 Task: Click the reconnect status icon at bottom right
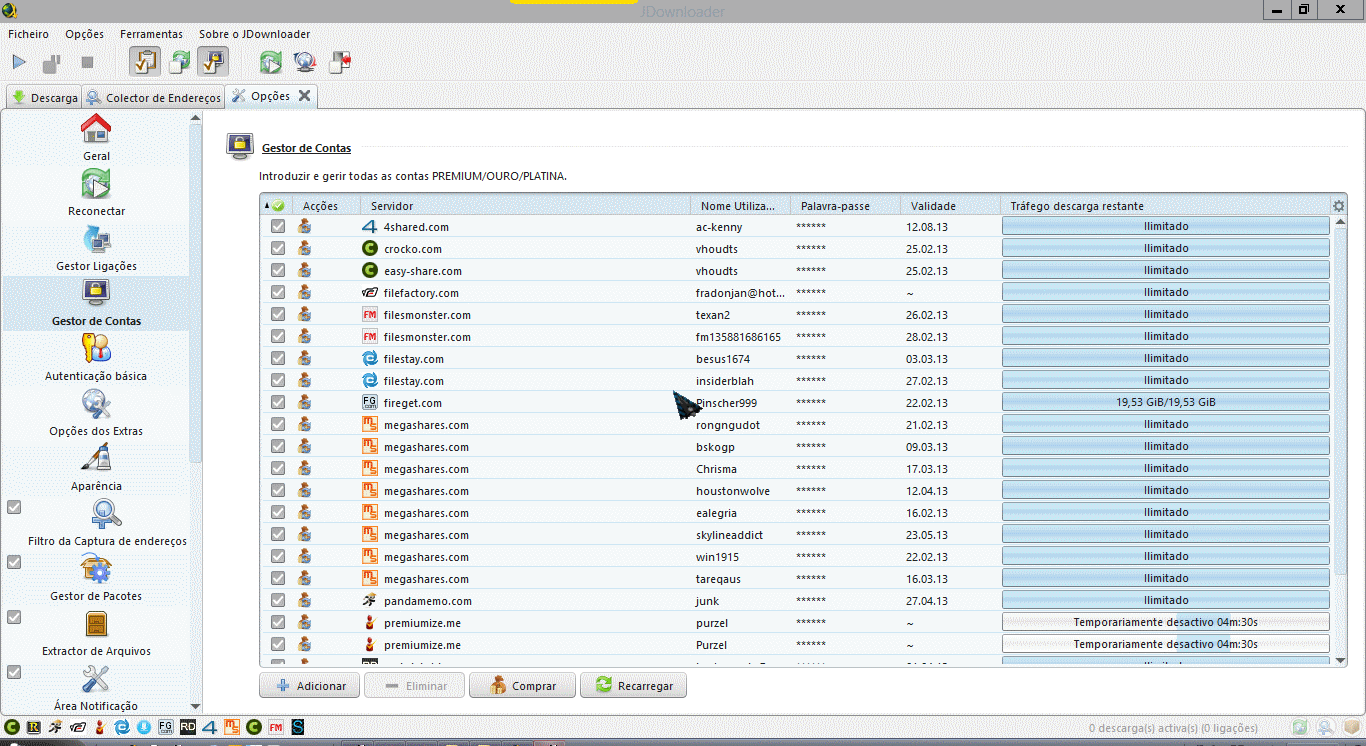1299,728
